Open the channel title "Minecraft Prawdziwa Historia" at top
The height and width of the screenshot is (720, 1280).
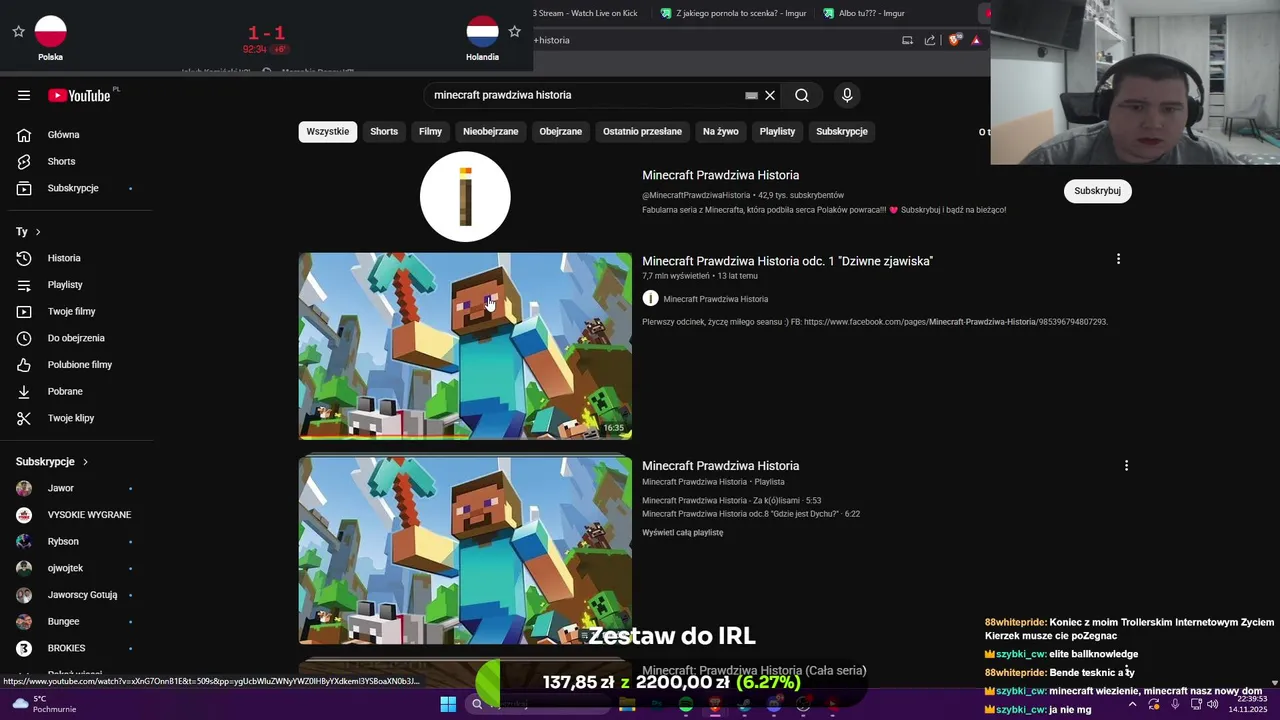click(720, 175)
